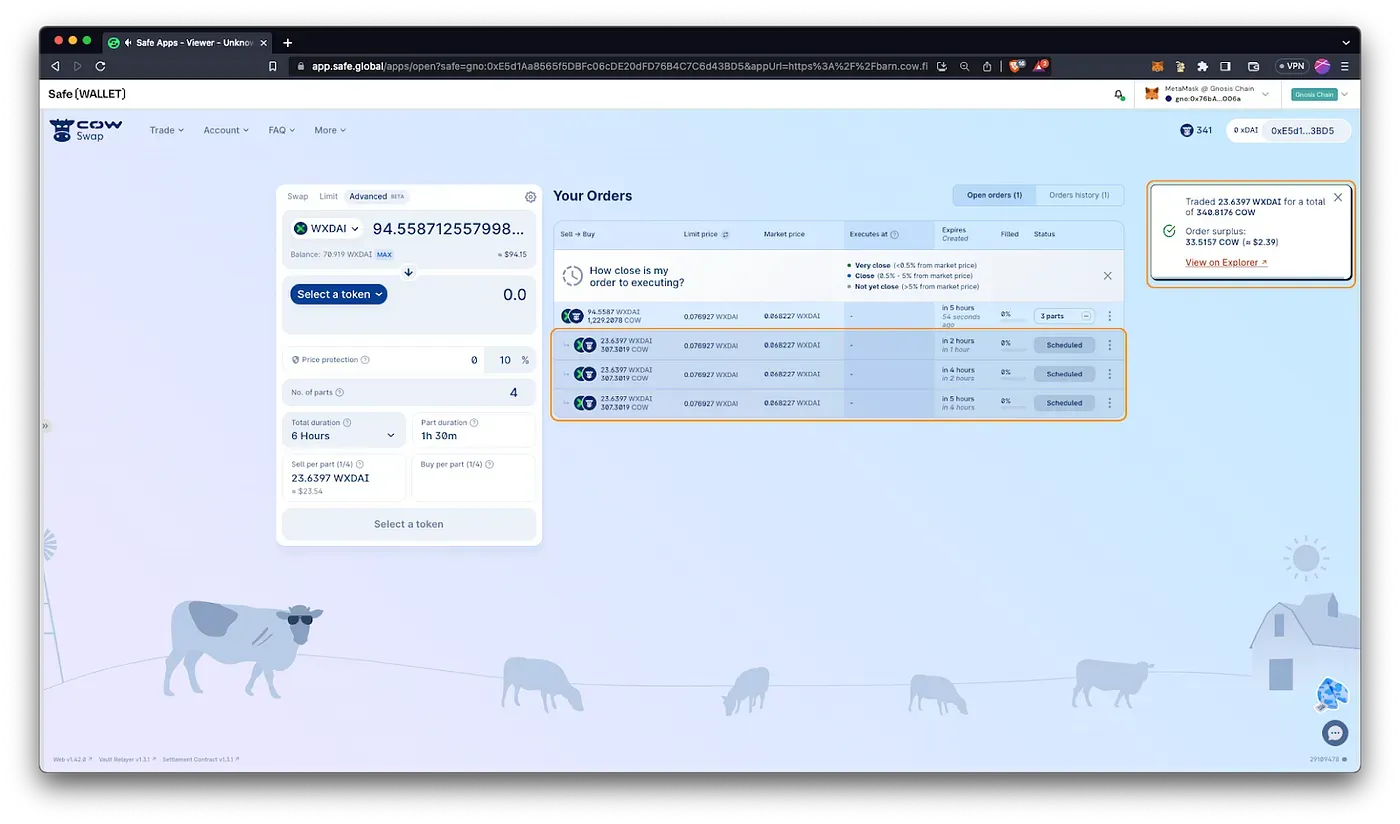
Task: Click the filled progress bar of 3 parts order
Action: [1014, 321]
